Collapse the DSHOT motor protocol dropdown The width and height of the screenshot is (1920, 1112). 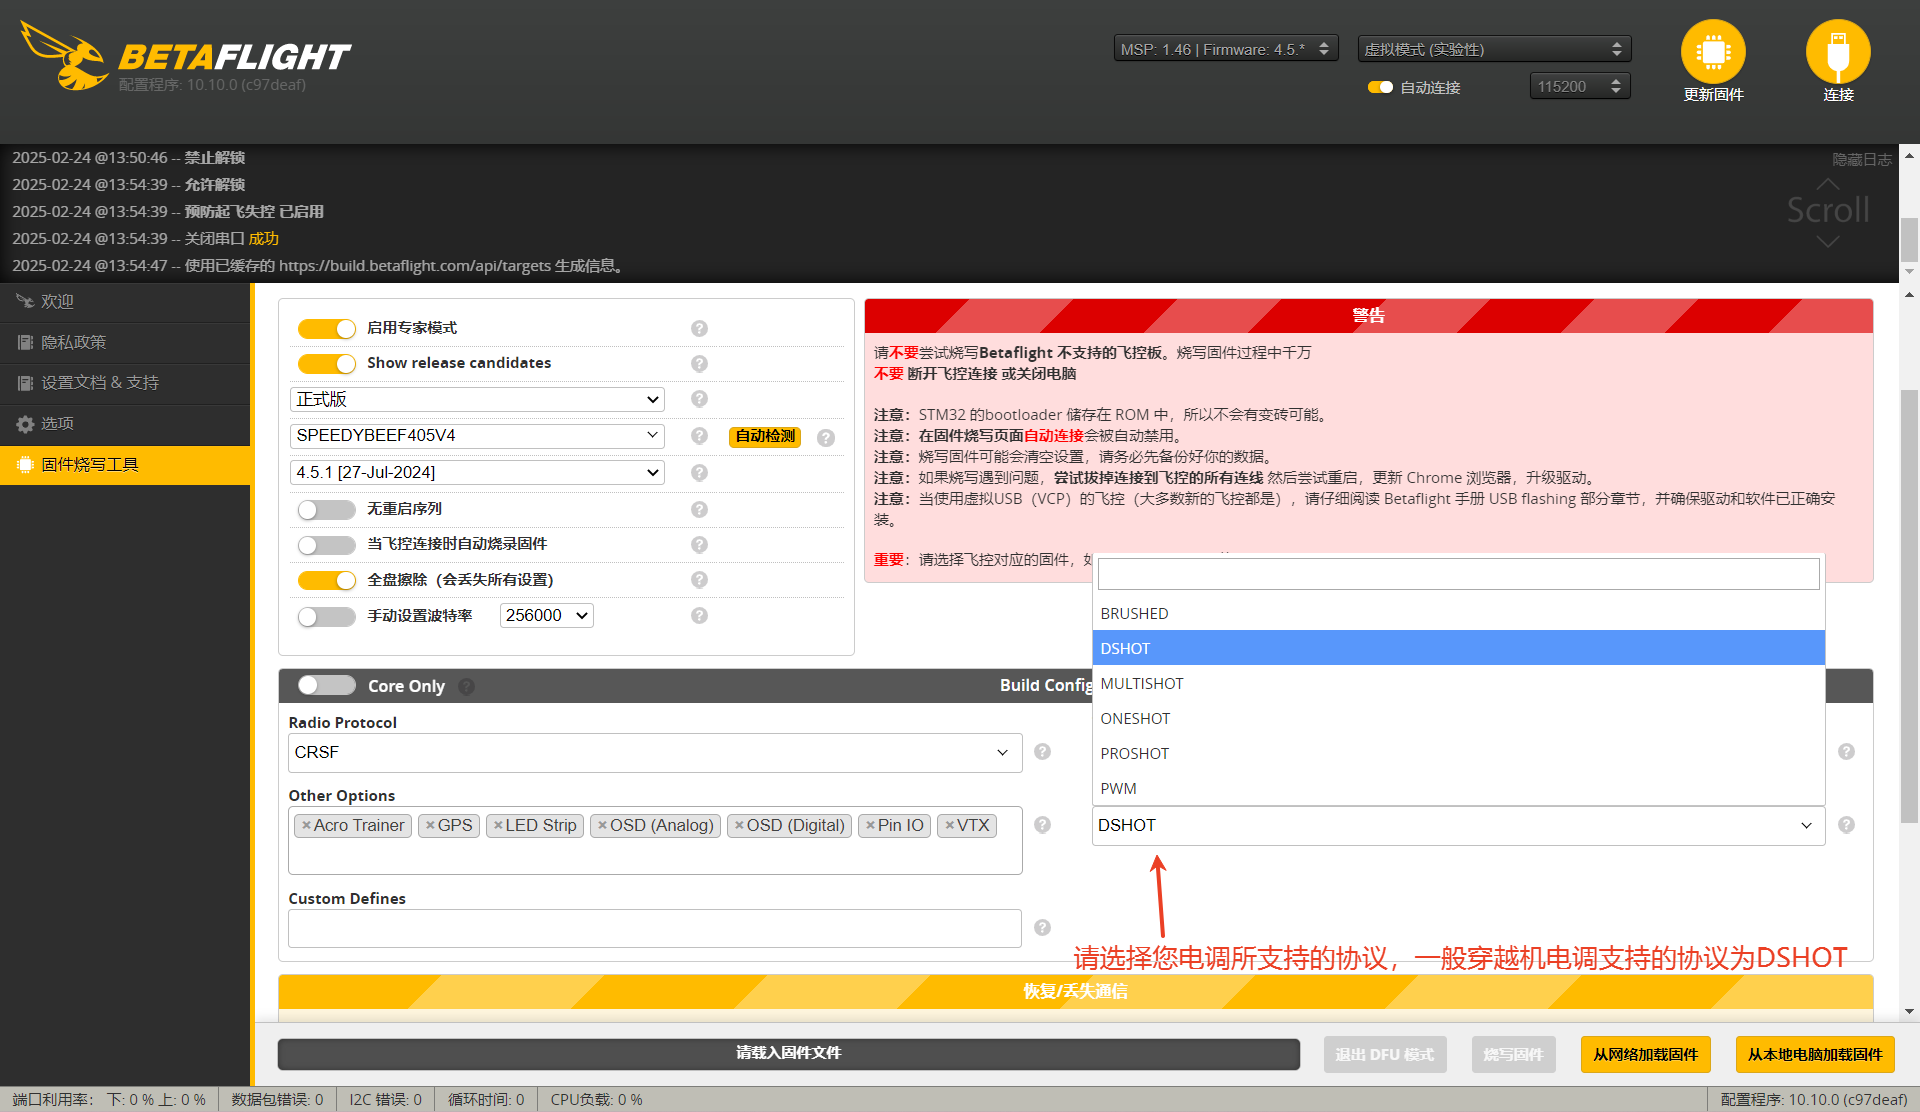(1458, 825)
